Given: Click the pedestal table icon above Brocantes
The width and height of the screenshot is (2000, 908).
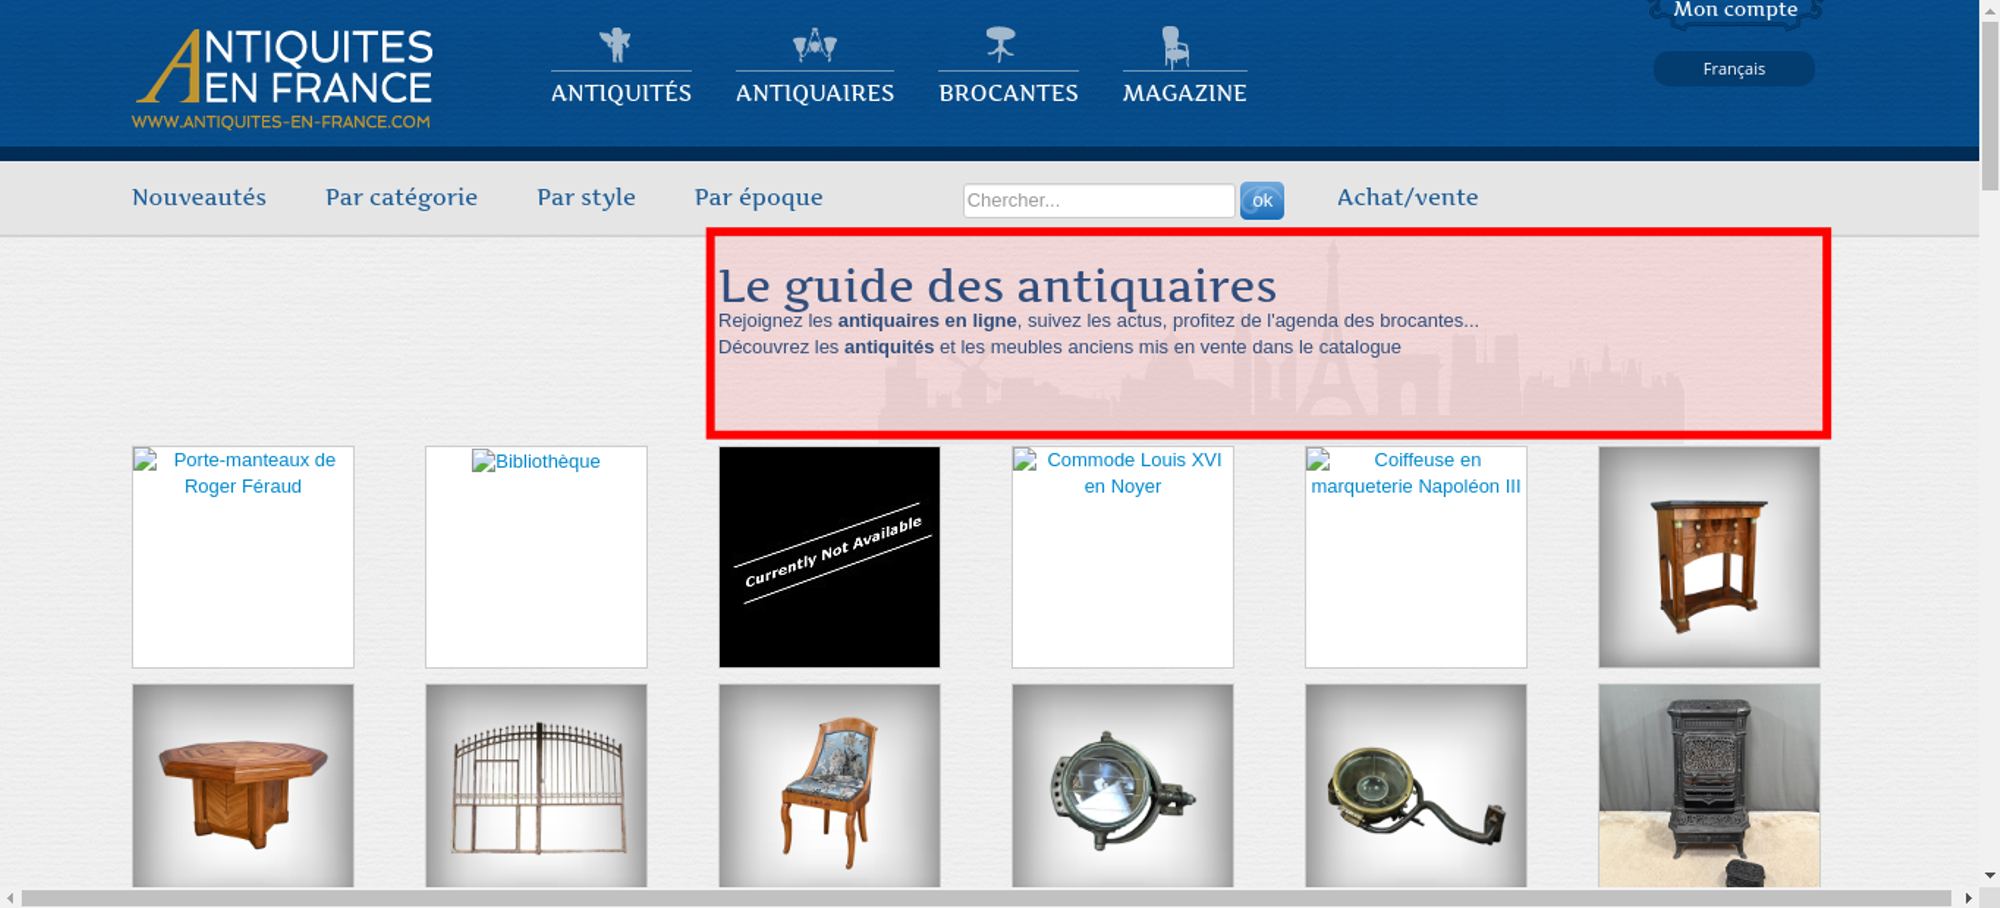Looking at the screenshot, I should pos(1000,45).
